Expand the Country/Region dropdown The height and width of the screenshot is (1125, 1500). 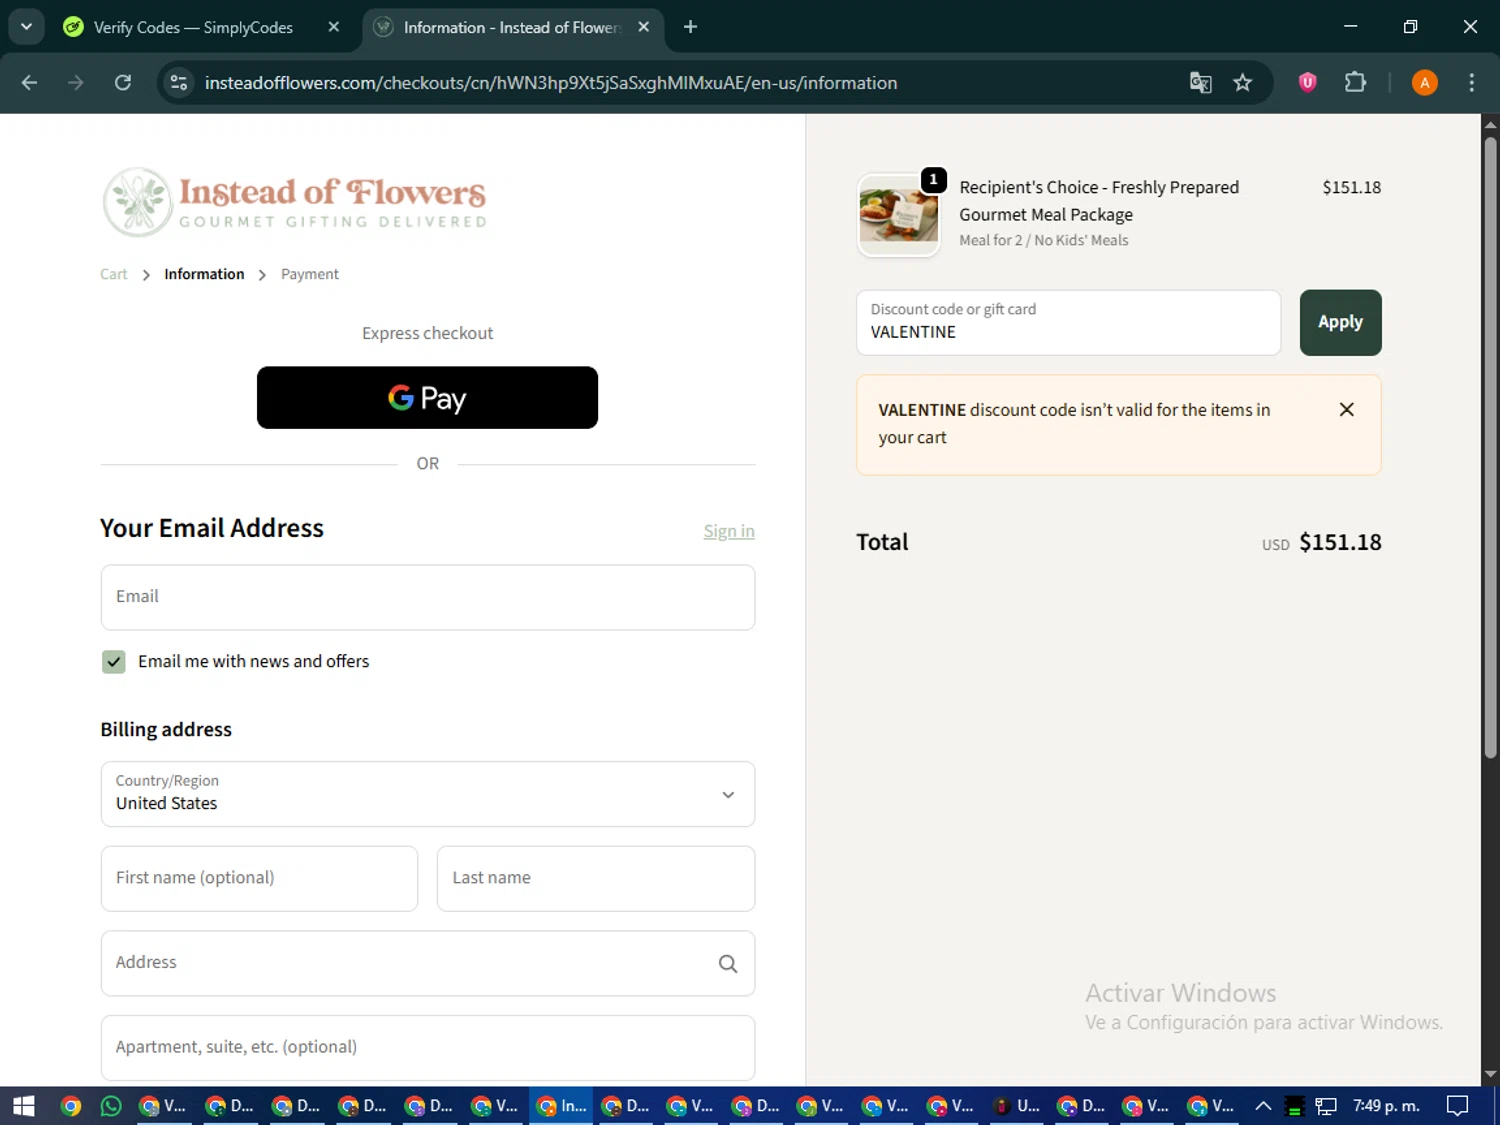428,794
